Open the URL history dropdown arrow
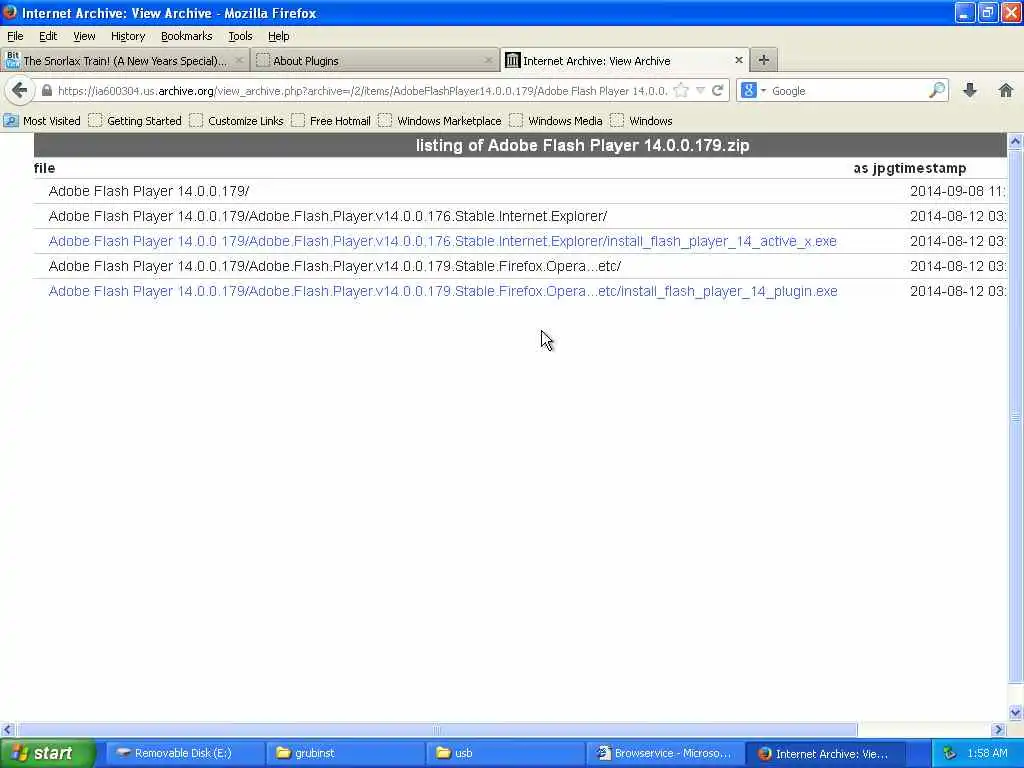Image resolution: width=1024 pixels, height=768 pixels. tap(700, 91)
